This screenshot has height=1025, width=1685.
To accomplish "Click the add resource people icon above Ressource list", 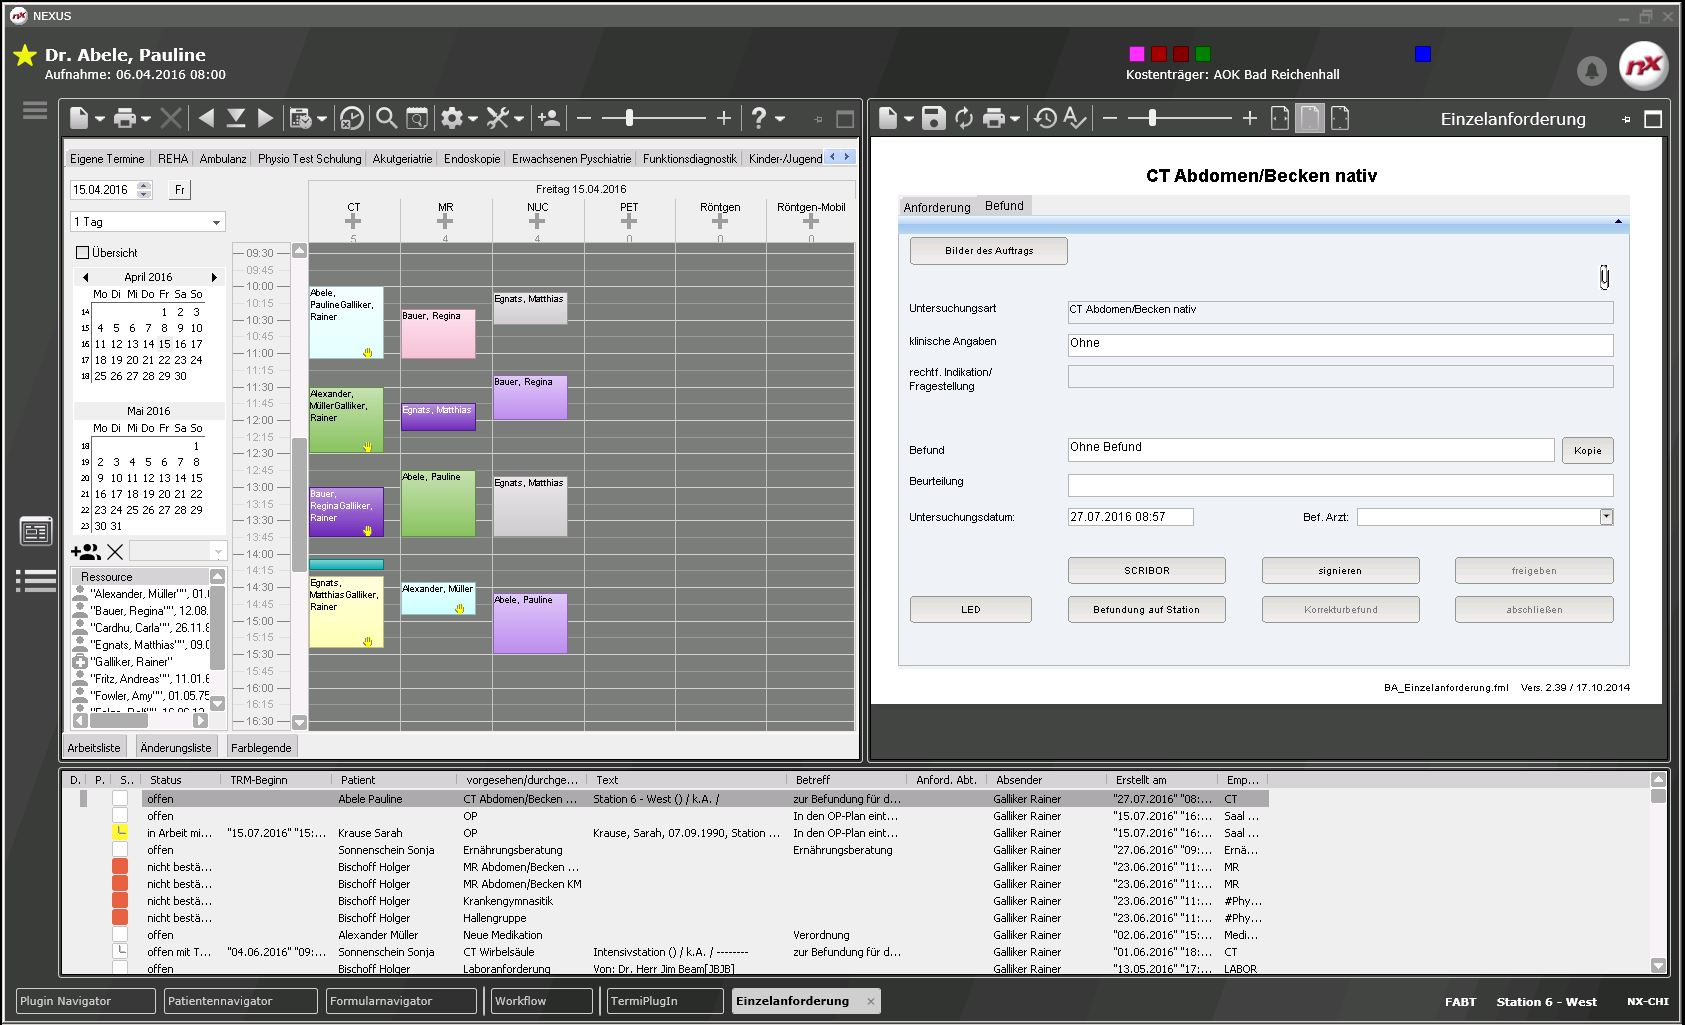I will click(86, 551).
